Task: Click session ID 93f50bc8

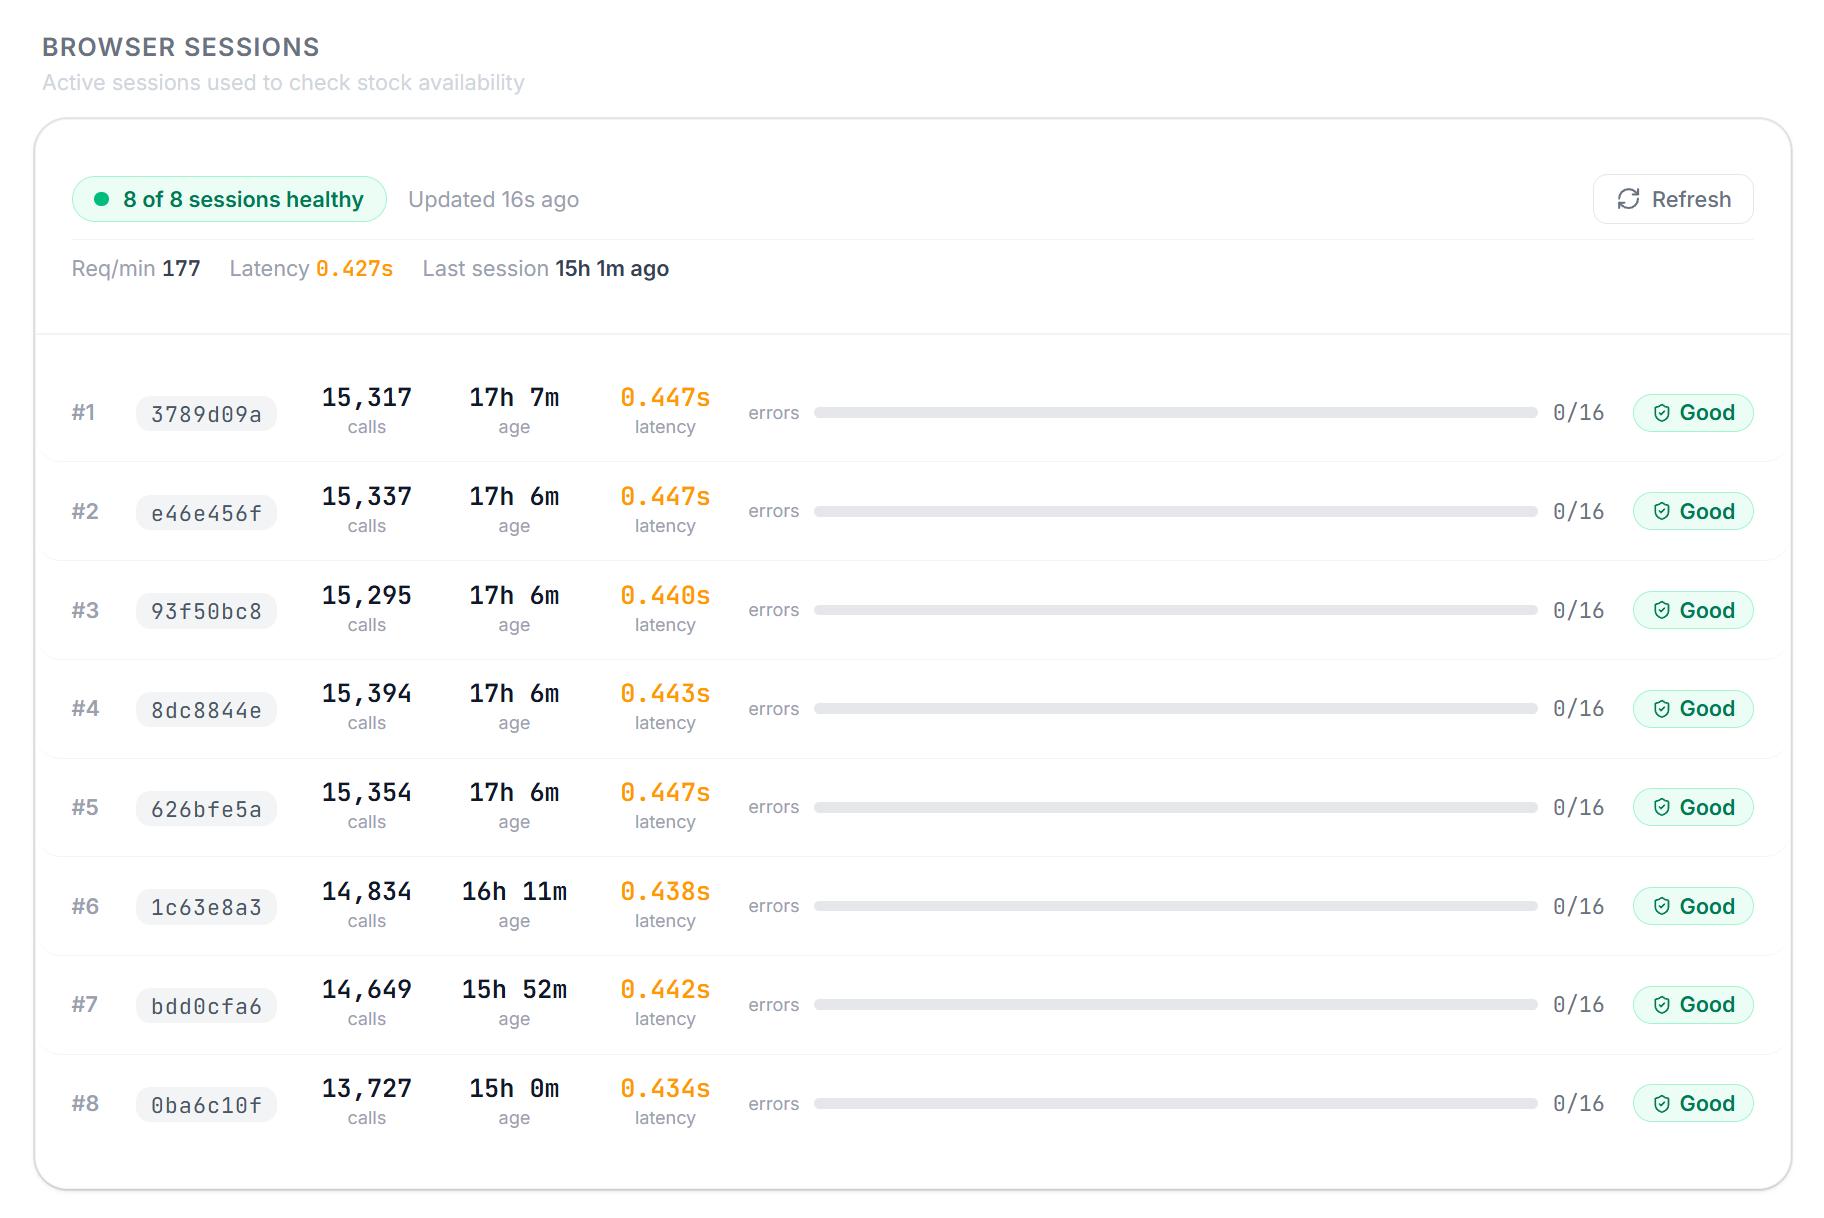Action: [x=206, y=611]
